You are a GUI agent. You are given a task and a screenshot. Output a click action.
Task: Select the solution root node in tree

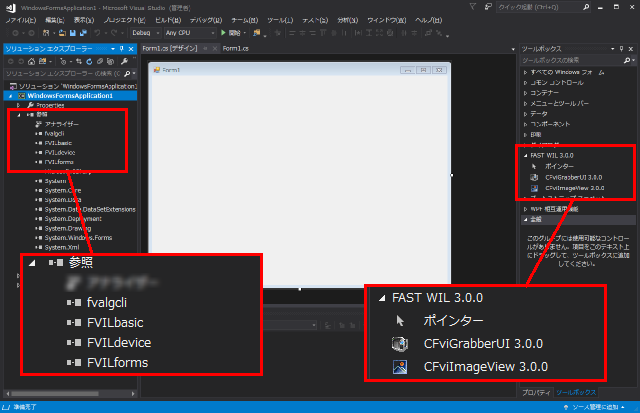coord(73,86)
